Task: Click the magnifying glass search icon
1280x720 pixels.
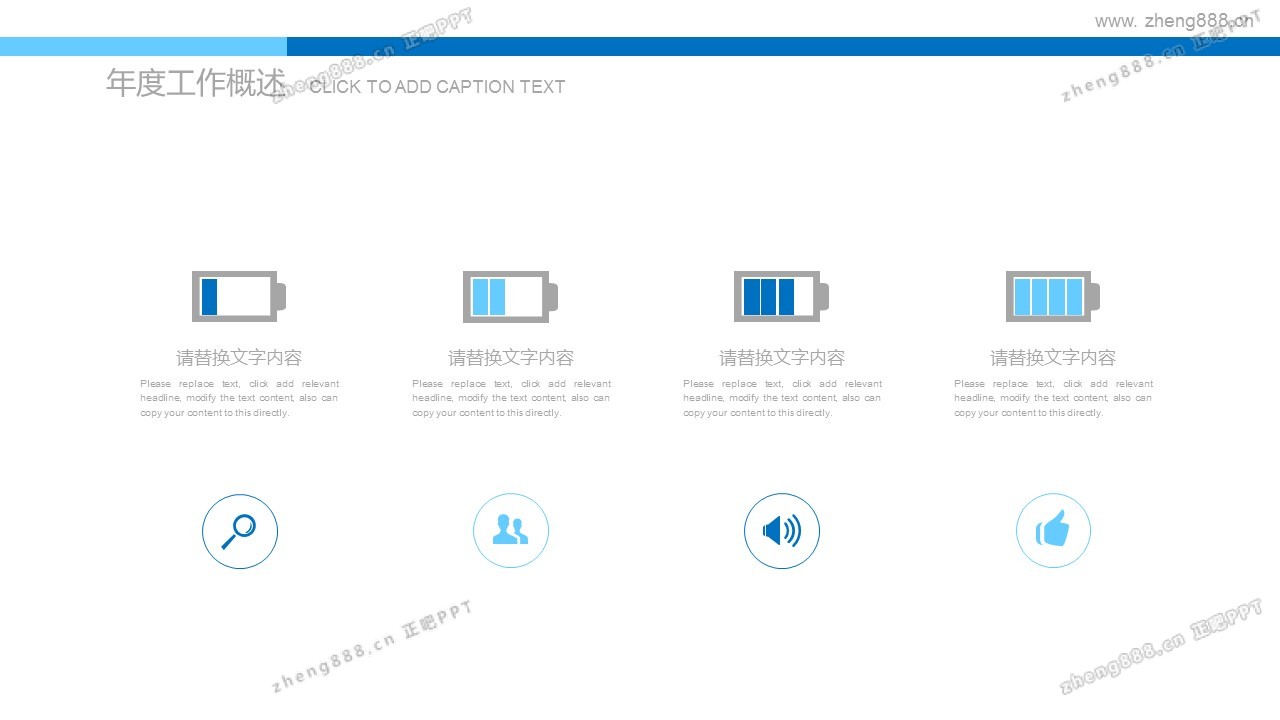Action: click(x=239, y=531)
